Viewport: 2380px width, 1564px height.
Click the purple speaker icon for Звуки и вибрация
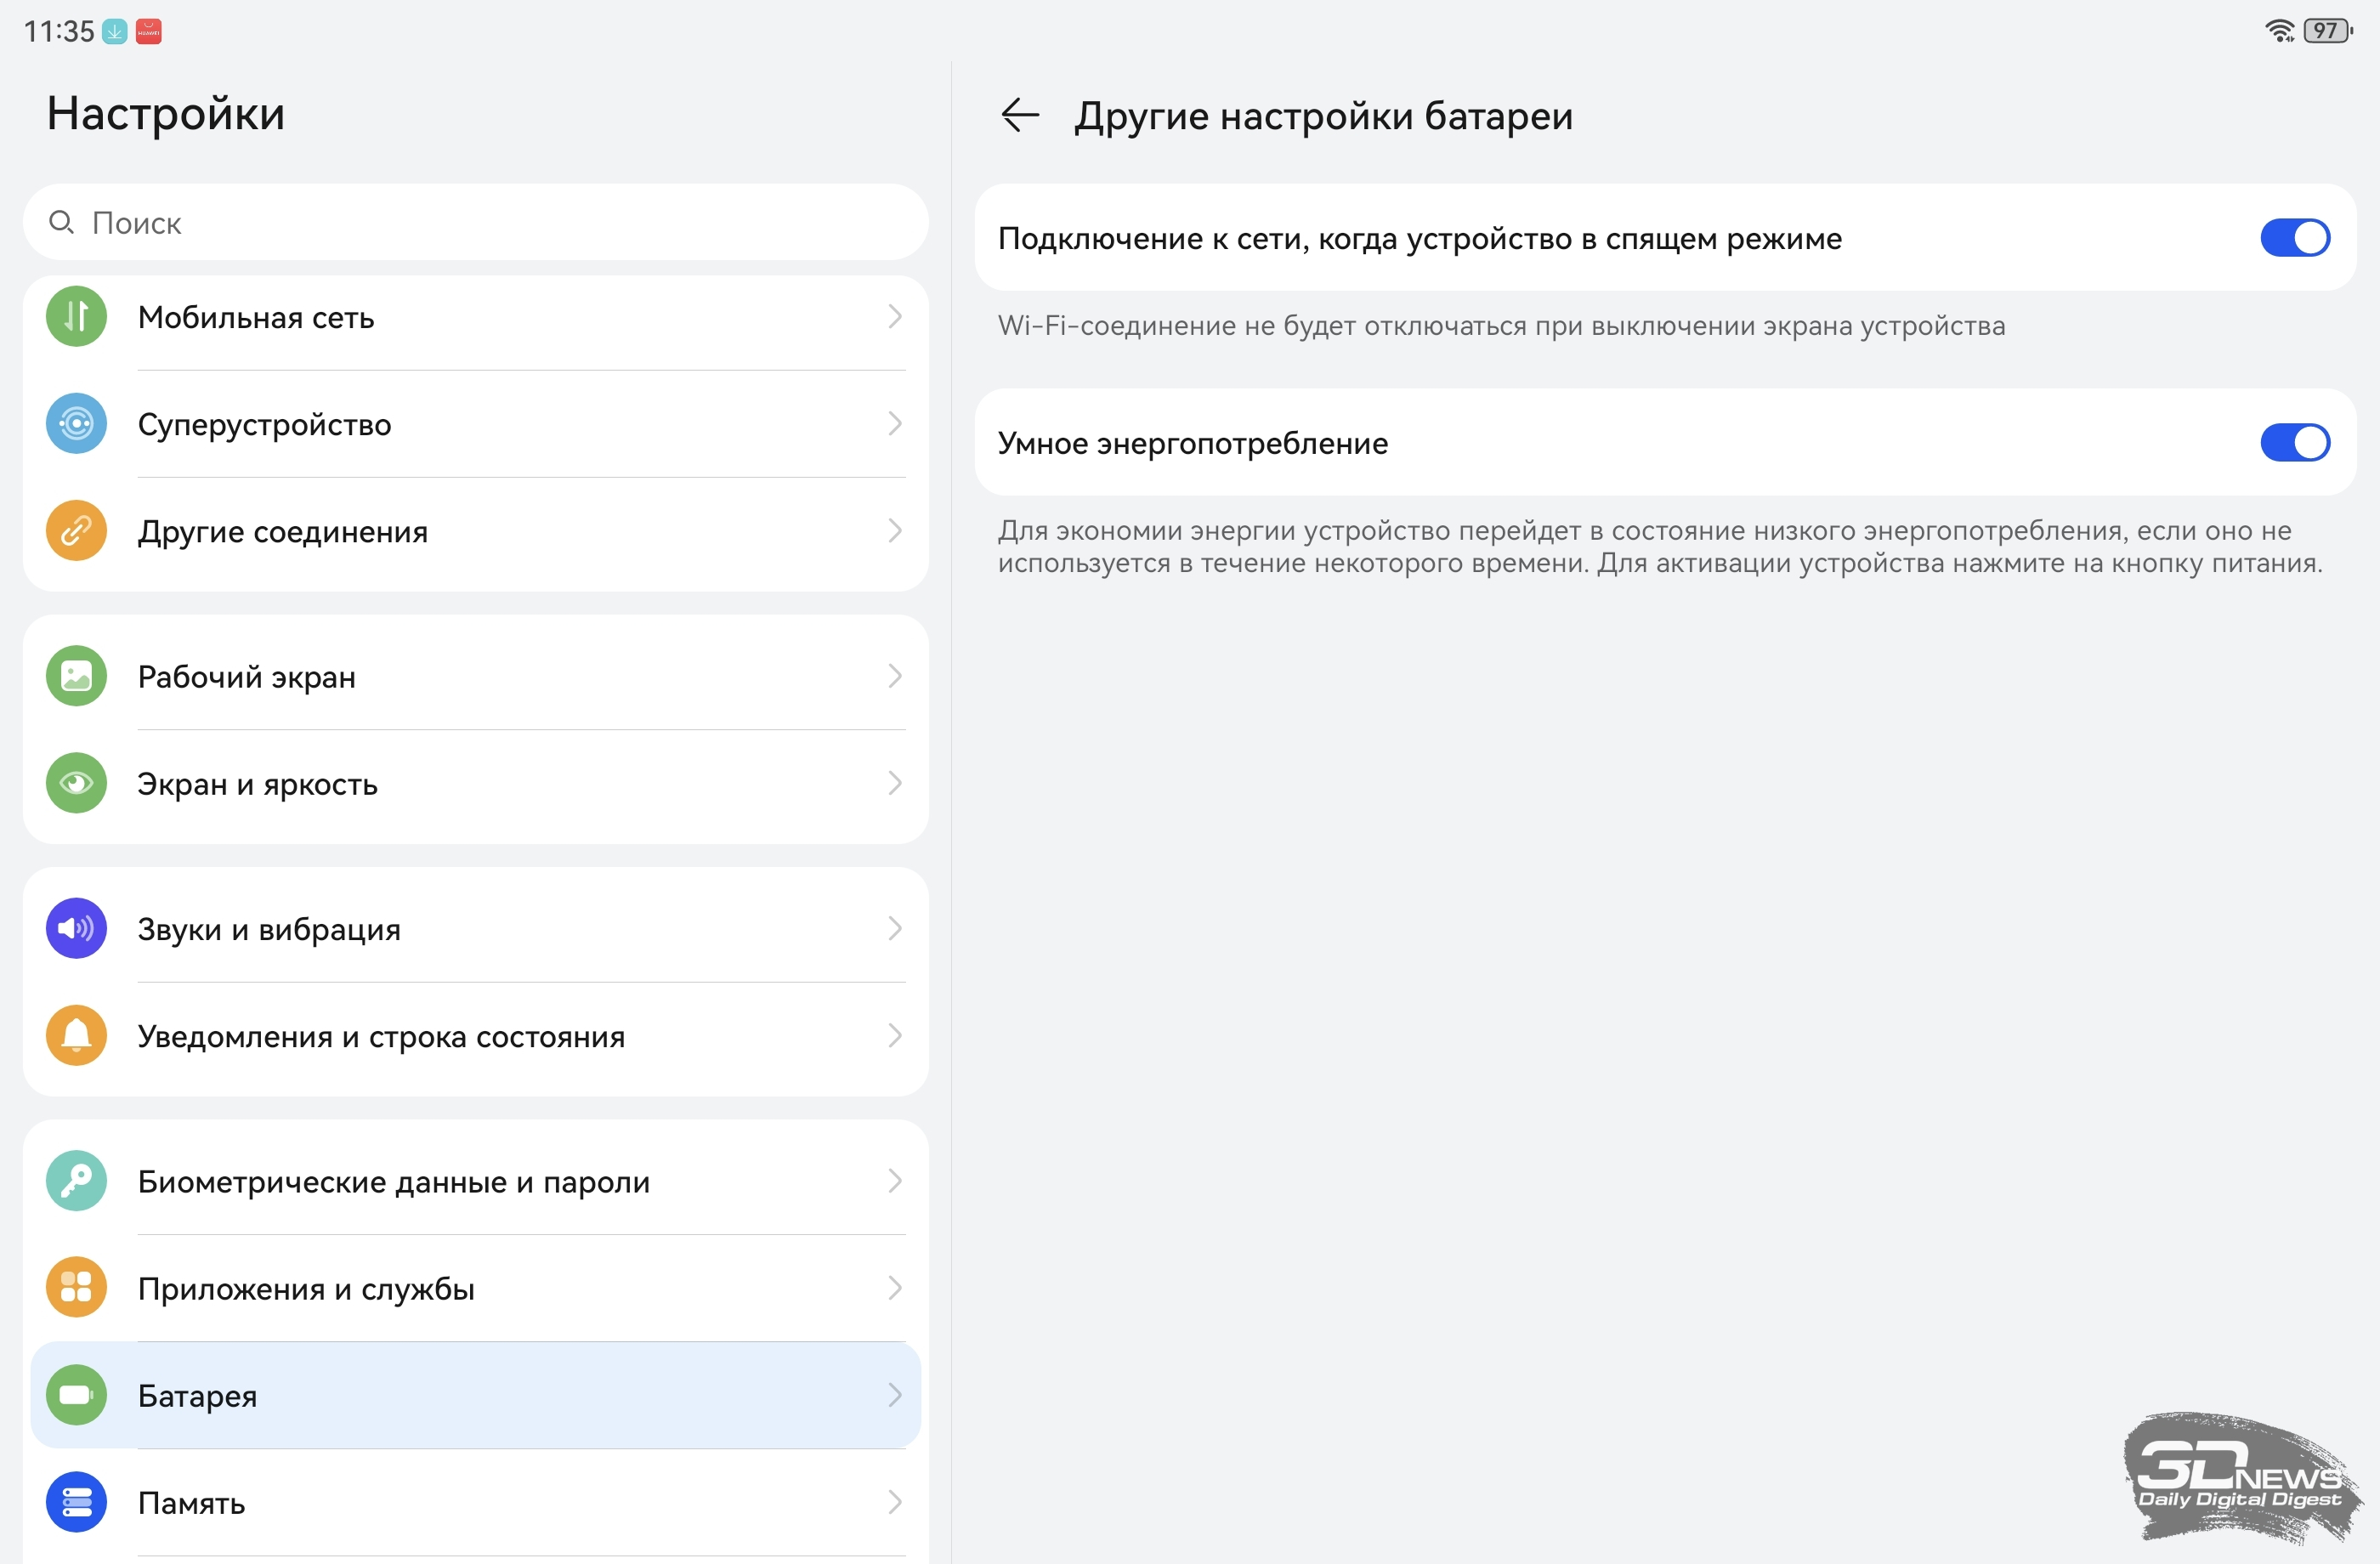[x=76, y=929]
